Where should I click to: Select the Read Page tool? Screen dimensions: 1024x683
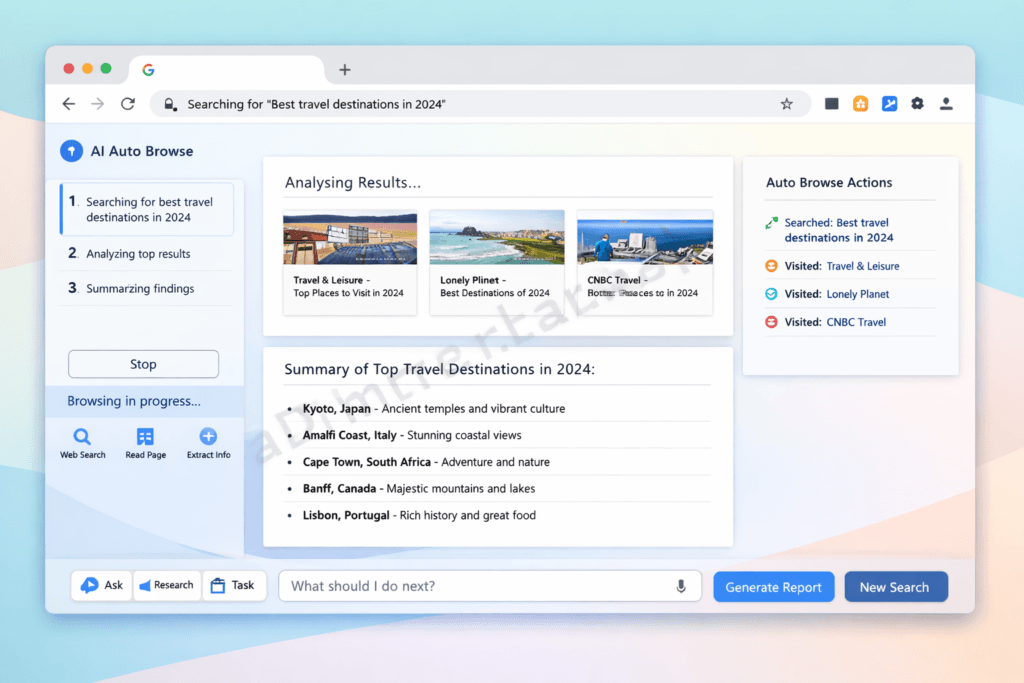(x=145, y=441)
